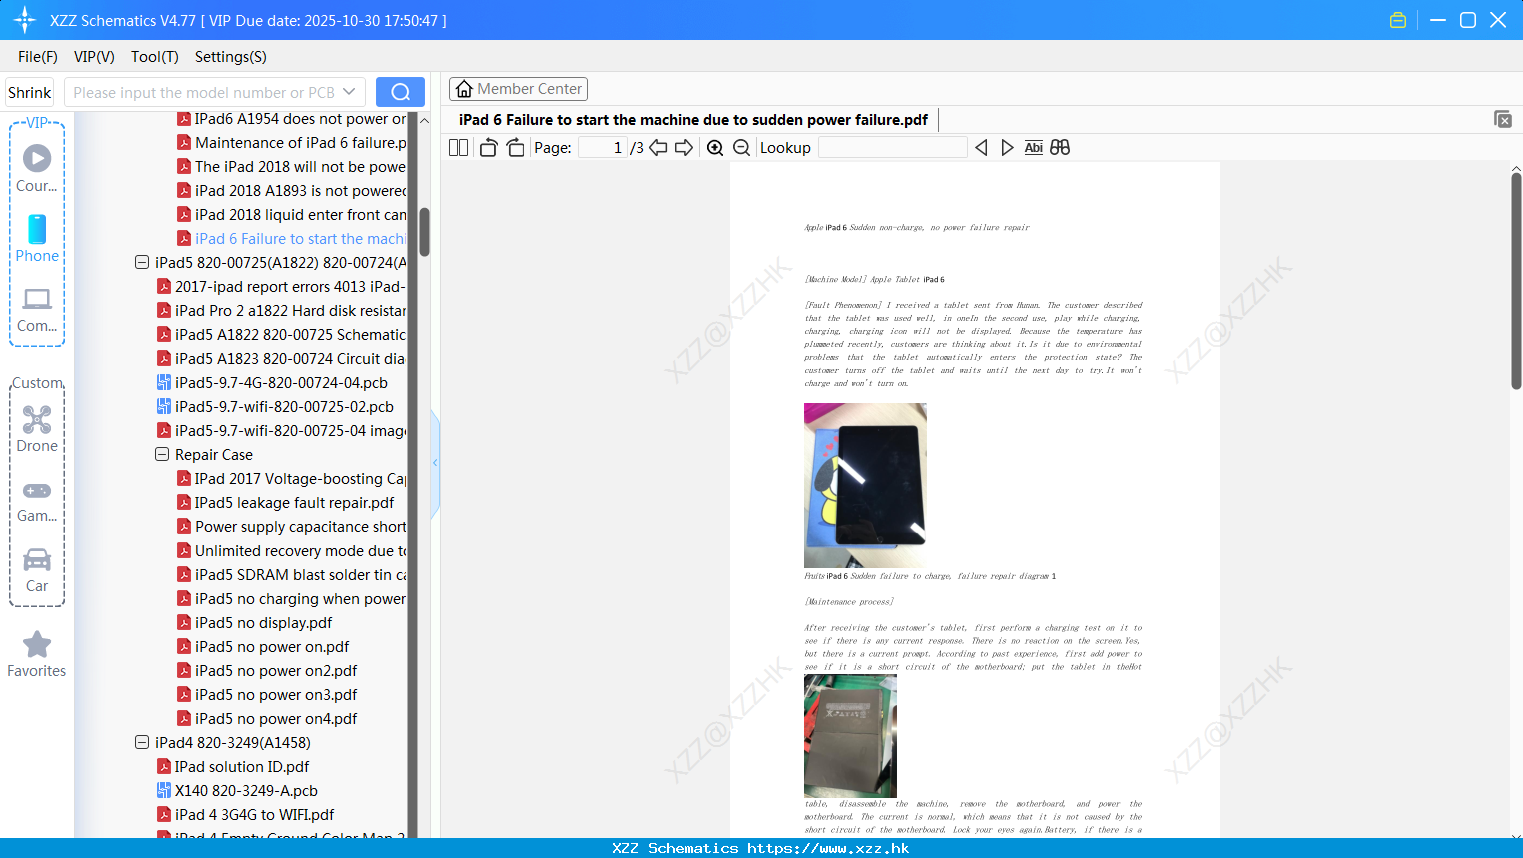
Task: Click the binoculars search icon
Action: [x=1060, y=148]
